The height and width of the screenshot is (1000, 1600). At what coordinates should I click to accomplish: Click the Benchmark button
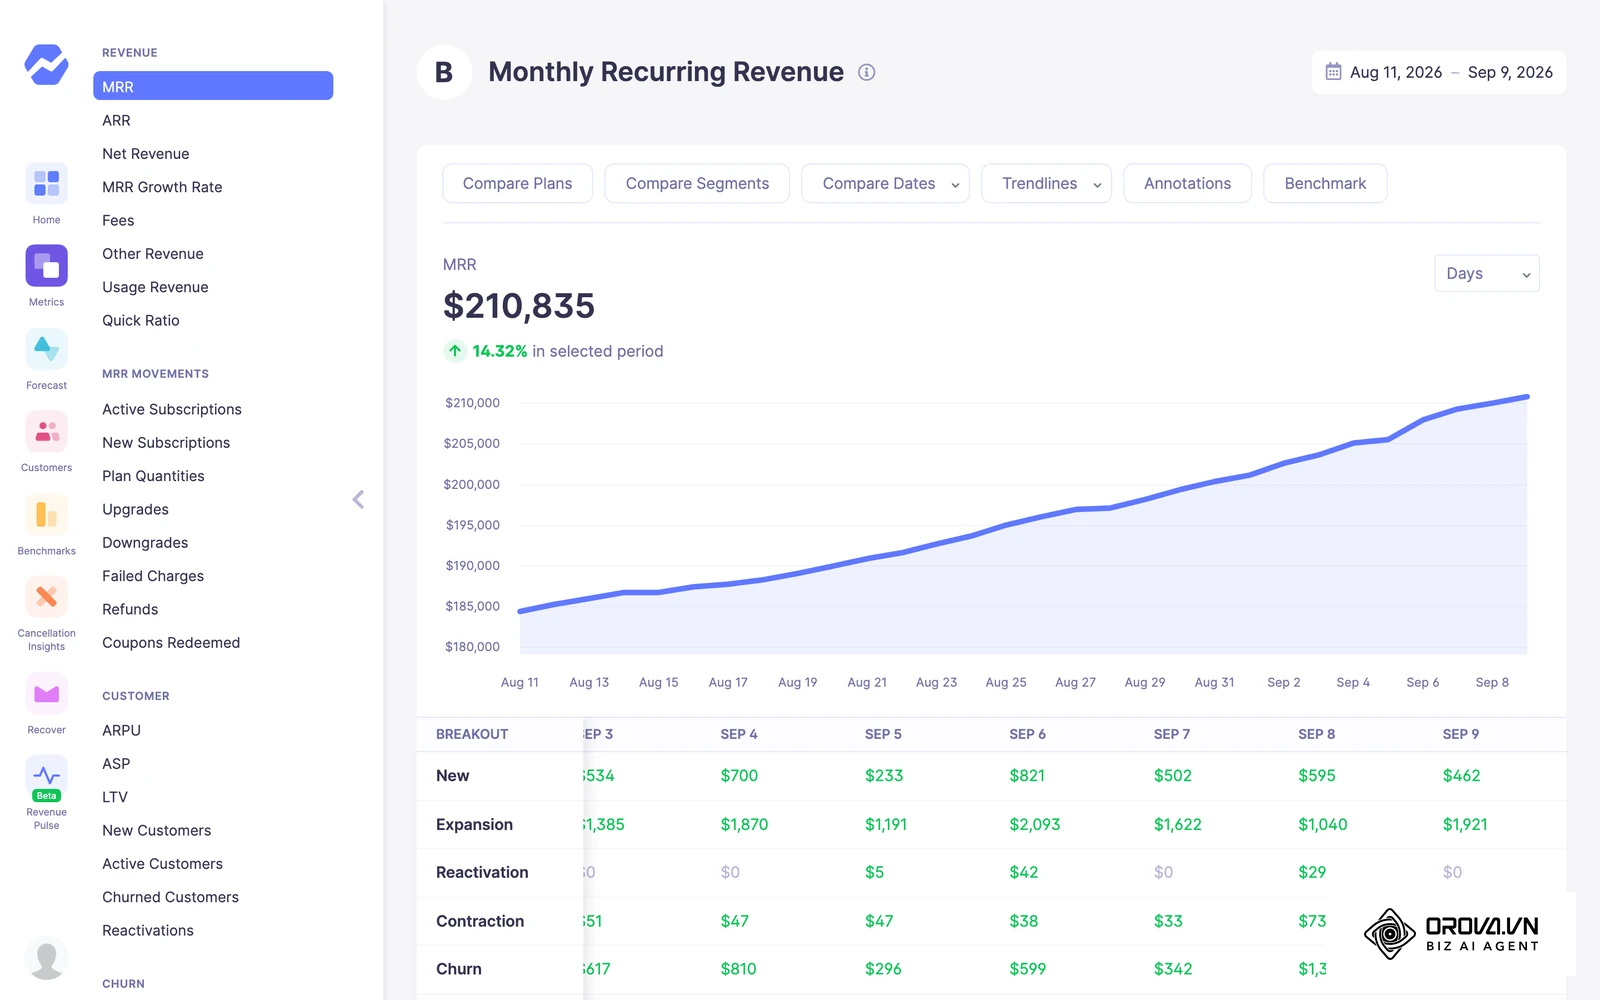tap(1325, 183)
